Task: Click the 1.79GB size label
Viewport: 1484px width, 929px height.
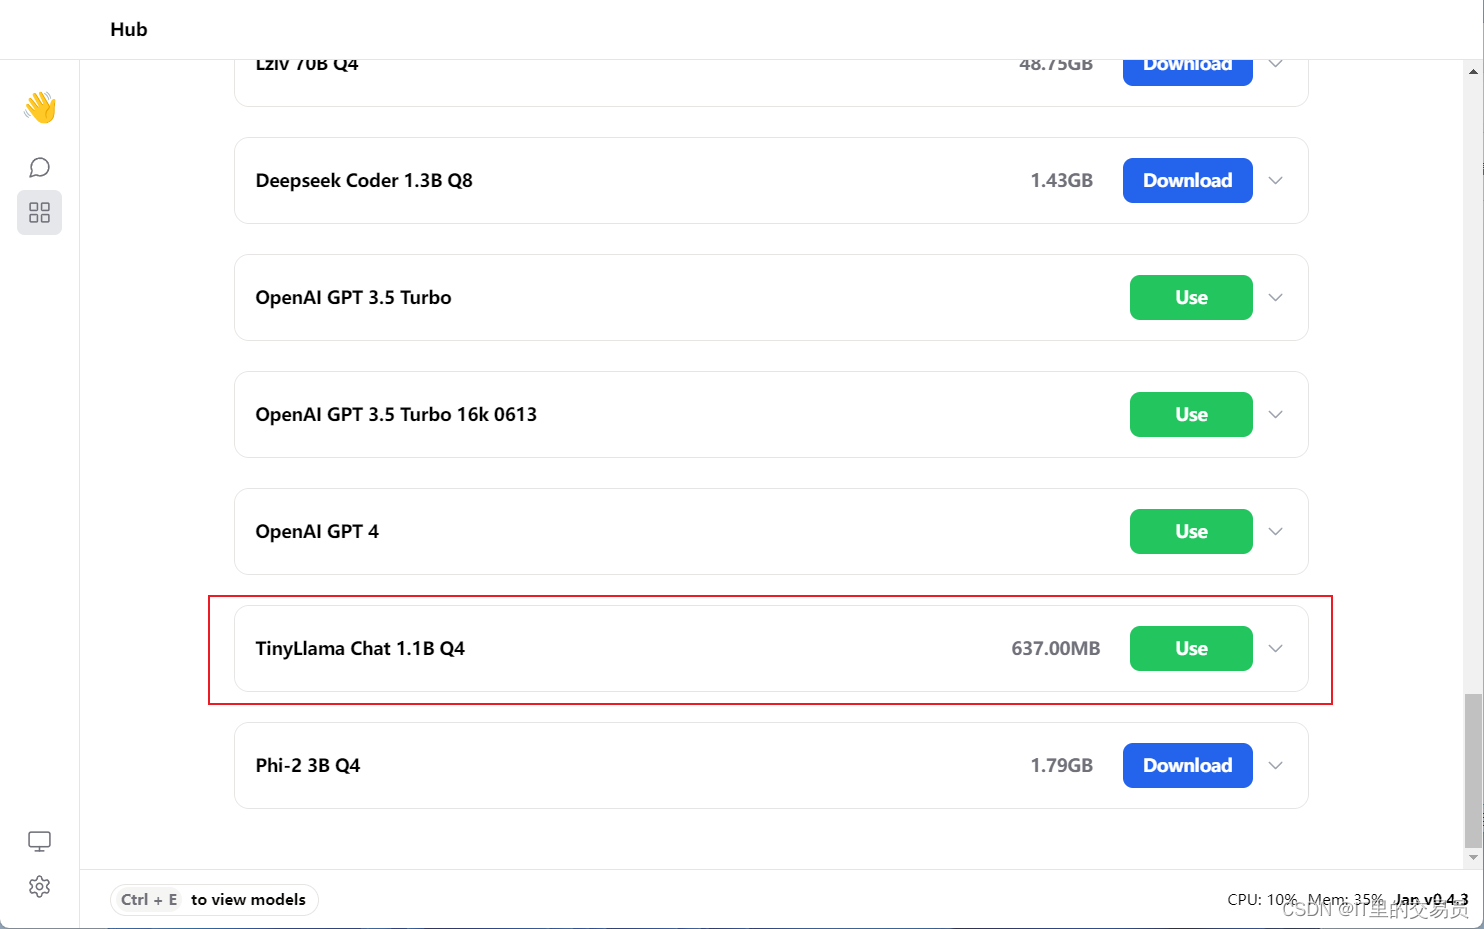Action: [x=1061, y=765]
